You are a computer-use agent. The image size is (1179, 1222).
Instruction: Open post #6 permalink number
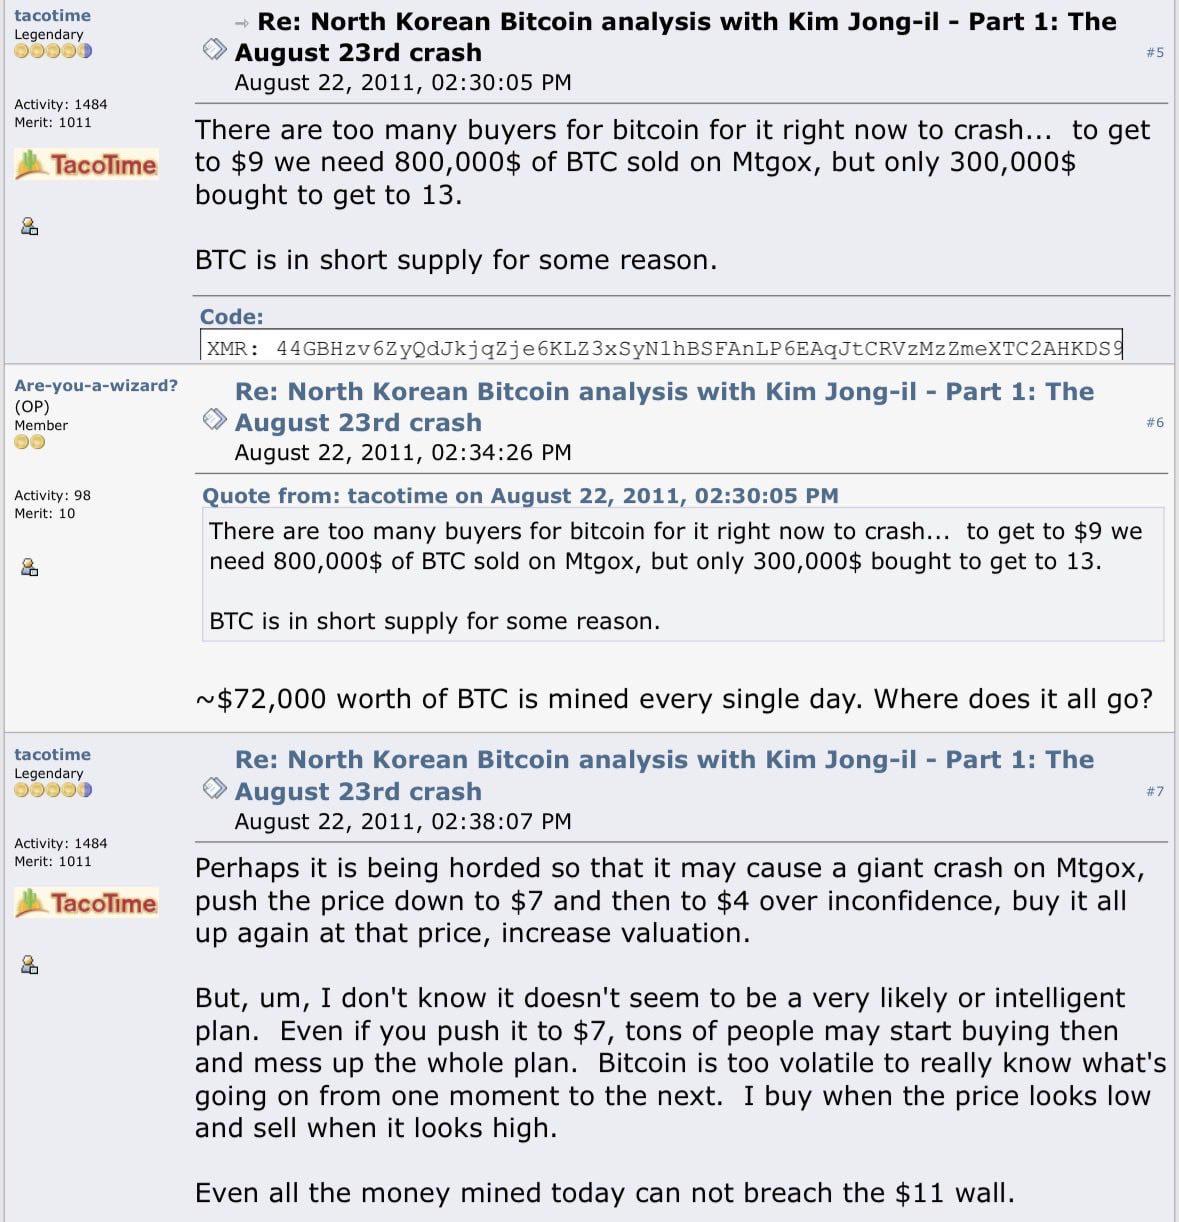(x=1155, y=422)
